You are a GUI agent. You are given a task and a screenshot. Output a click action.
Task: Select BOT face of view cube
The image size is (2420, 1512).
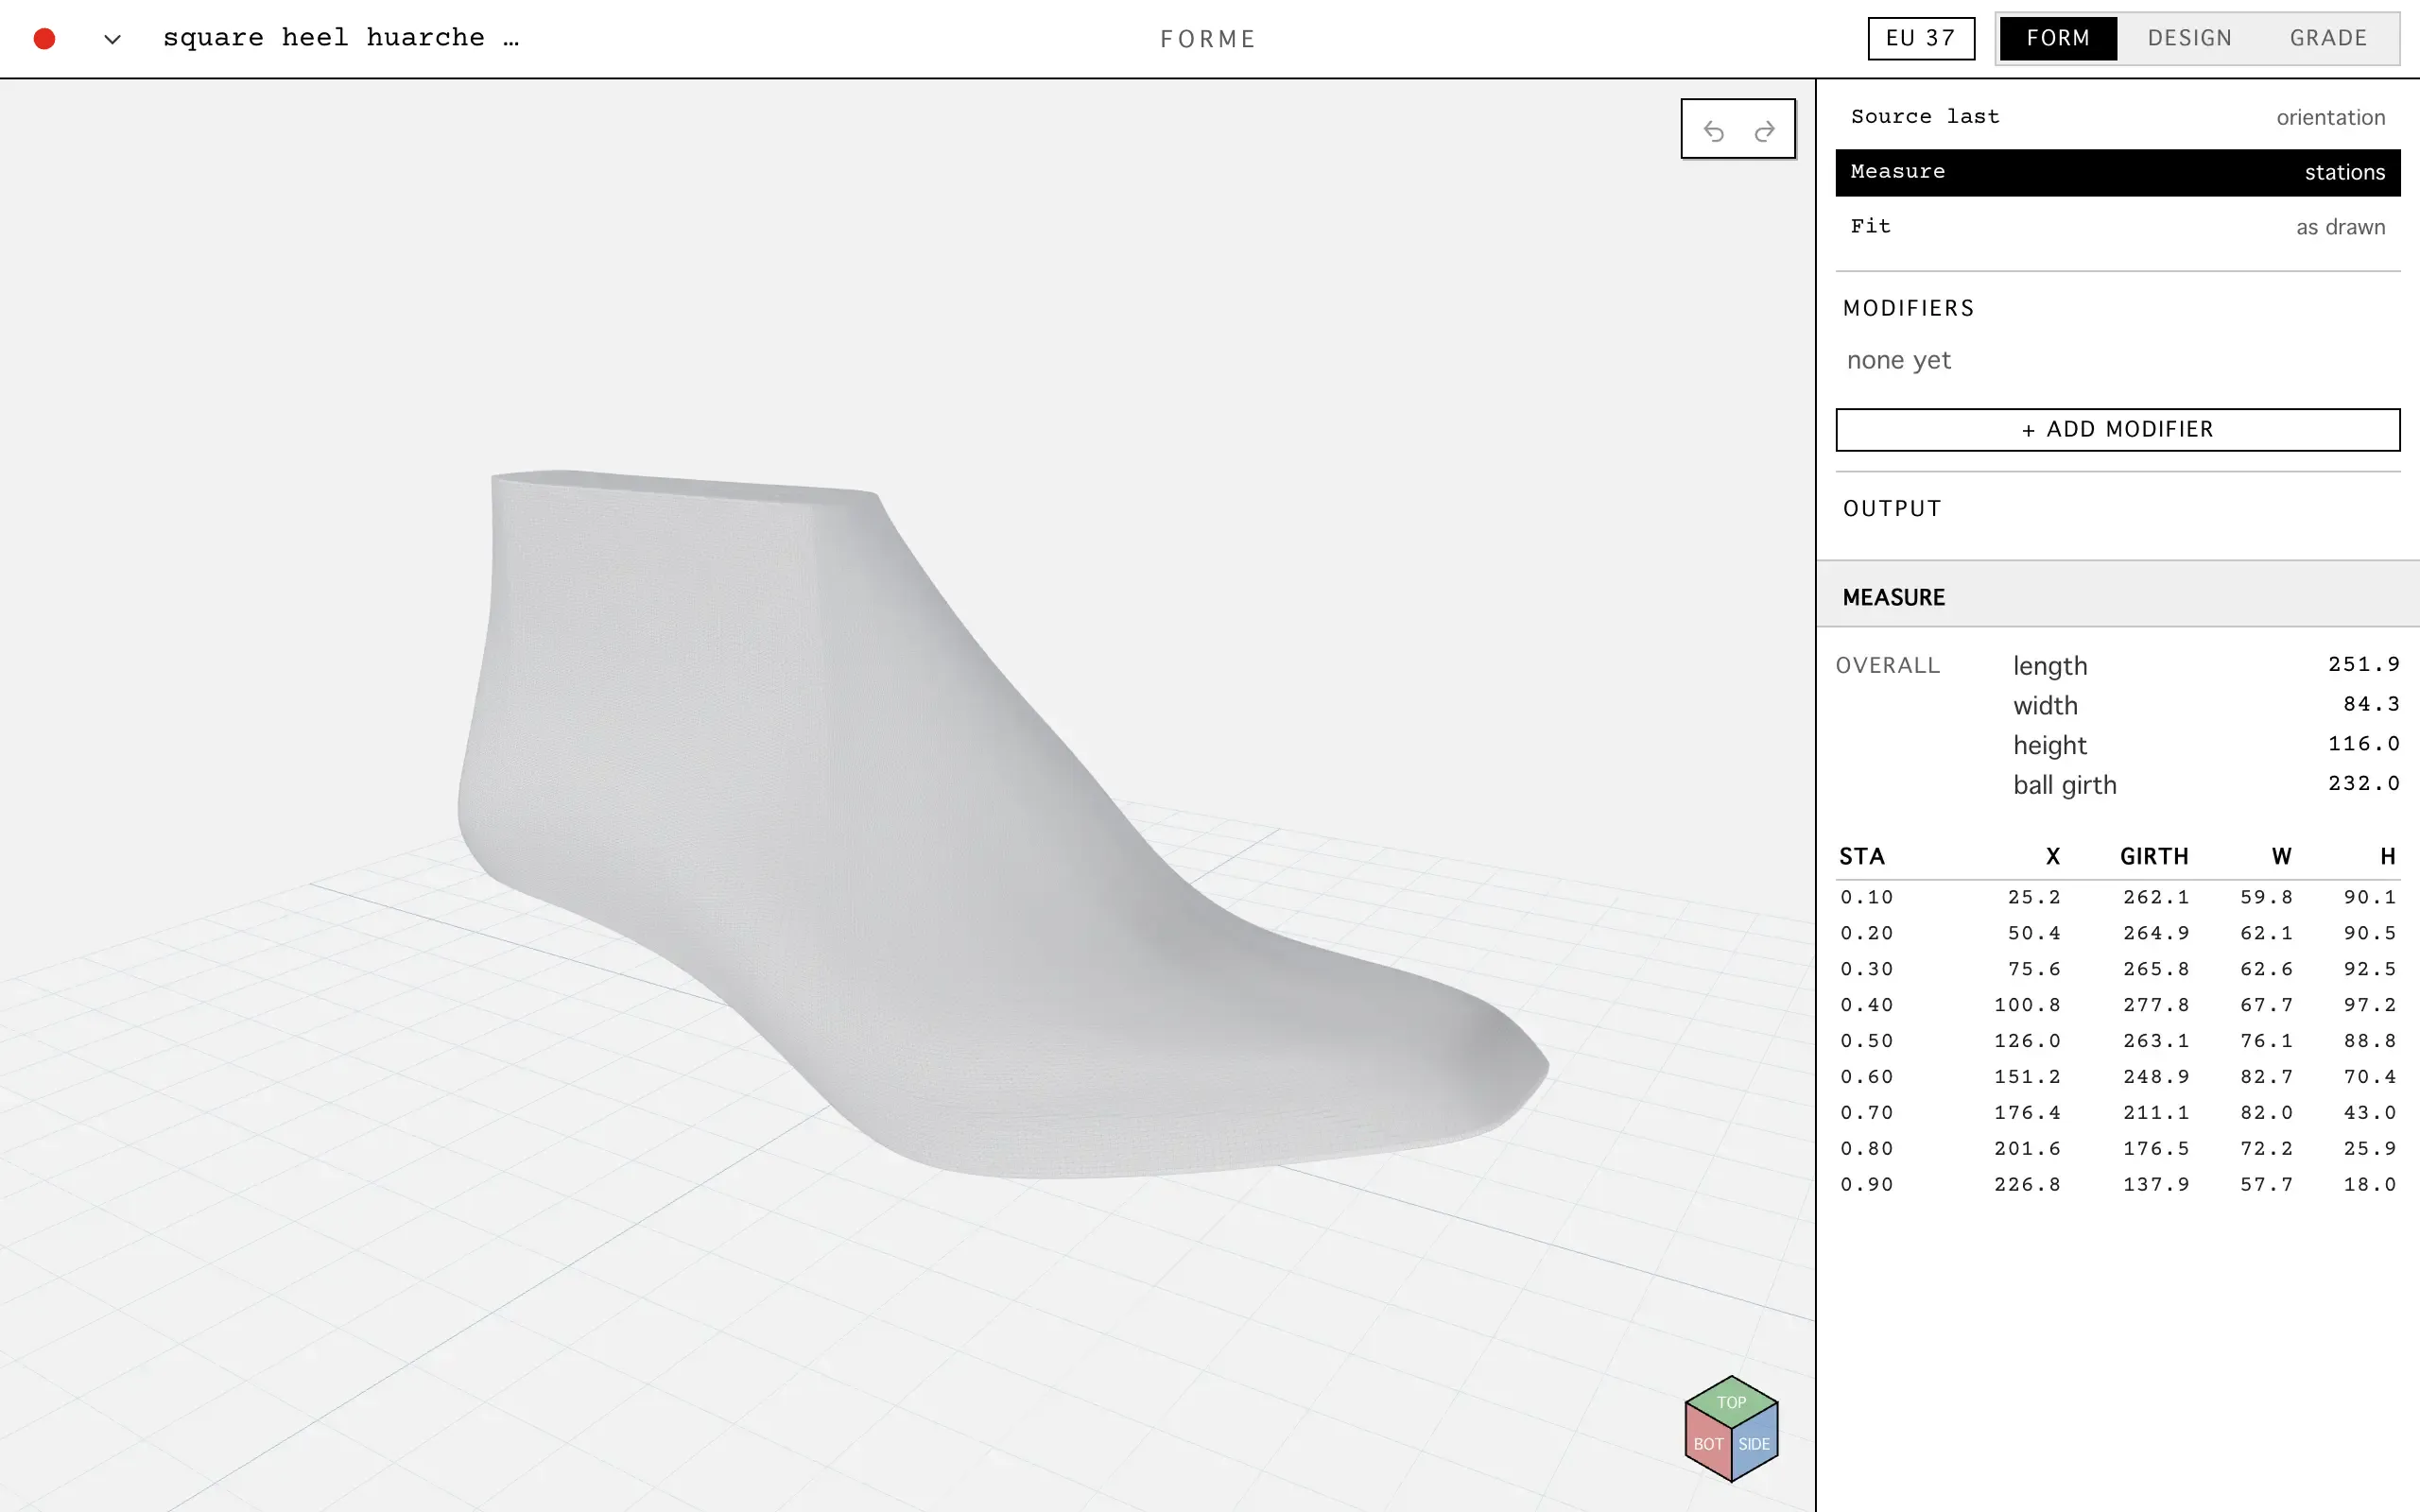click(1708, 1444)
